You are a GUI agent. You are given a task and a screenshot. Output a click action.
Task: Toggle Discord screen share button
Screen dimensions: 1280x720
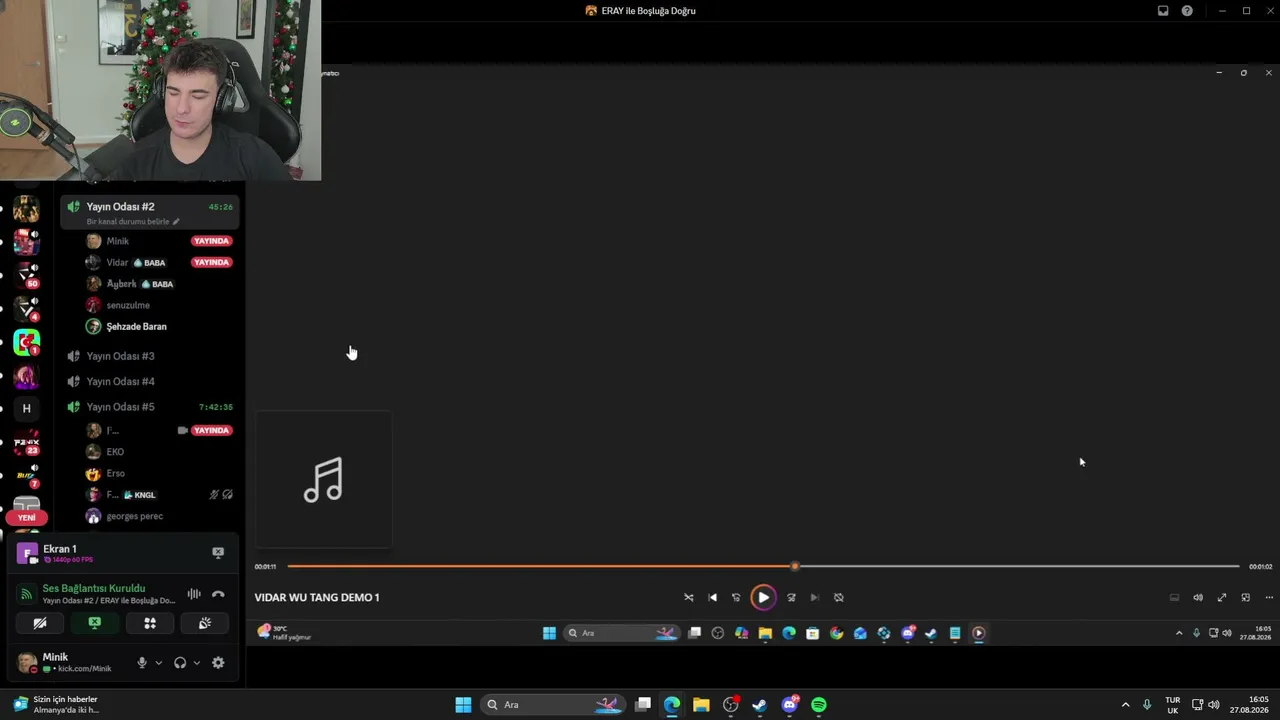[94, 623]
